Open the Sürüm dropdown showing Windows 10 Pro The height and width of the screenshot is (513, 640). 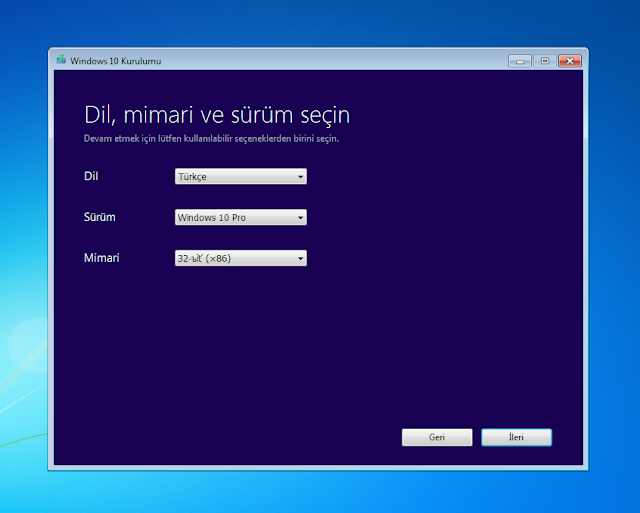click(x=241, y=217)
